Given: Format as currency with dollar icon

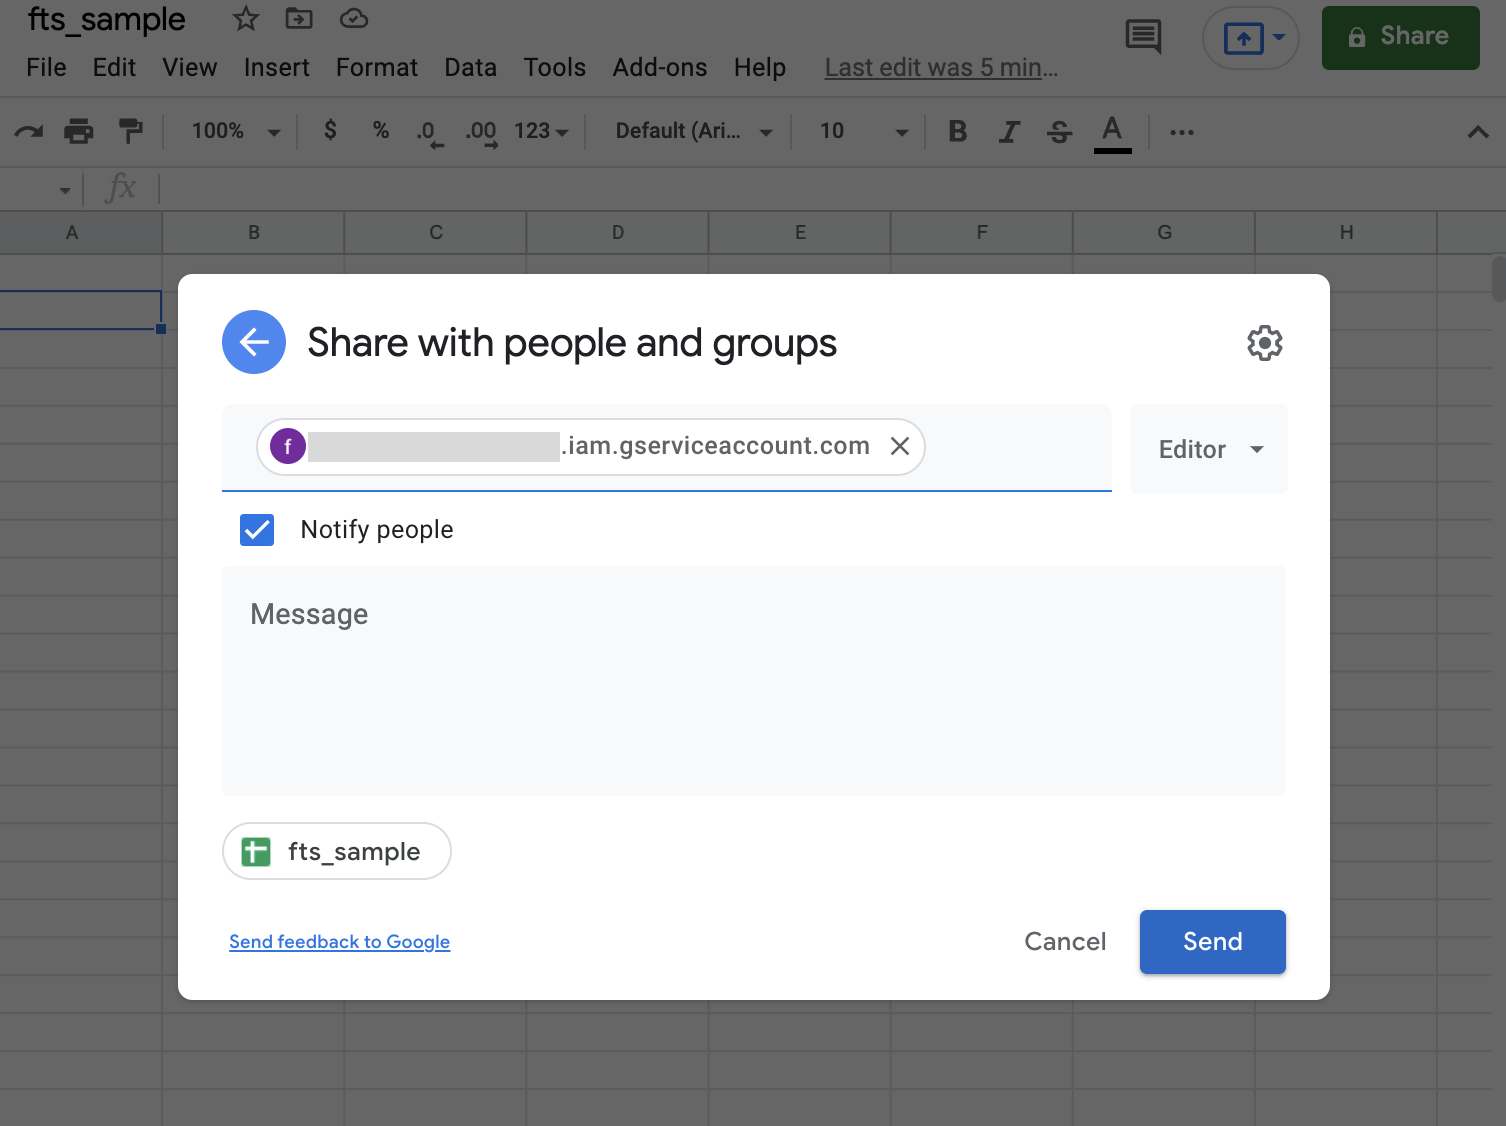Looking at the screenshot, I should click(x=330, y=130).
